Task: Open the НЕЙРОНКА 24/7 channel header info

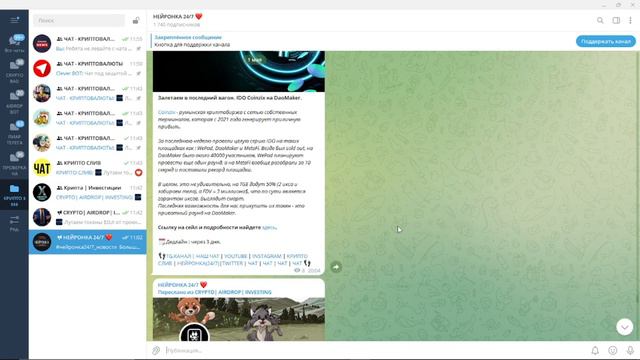Action: coord(178,20)
